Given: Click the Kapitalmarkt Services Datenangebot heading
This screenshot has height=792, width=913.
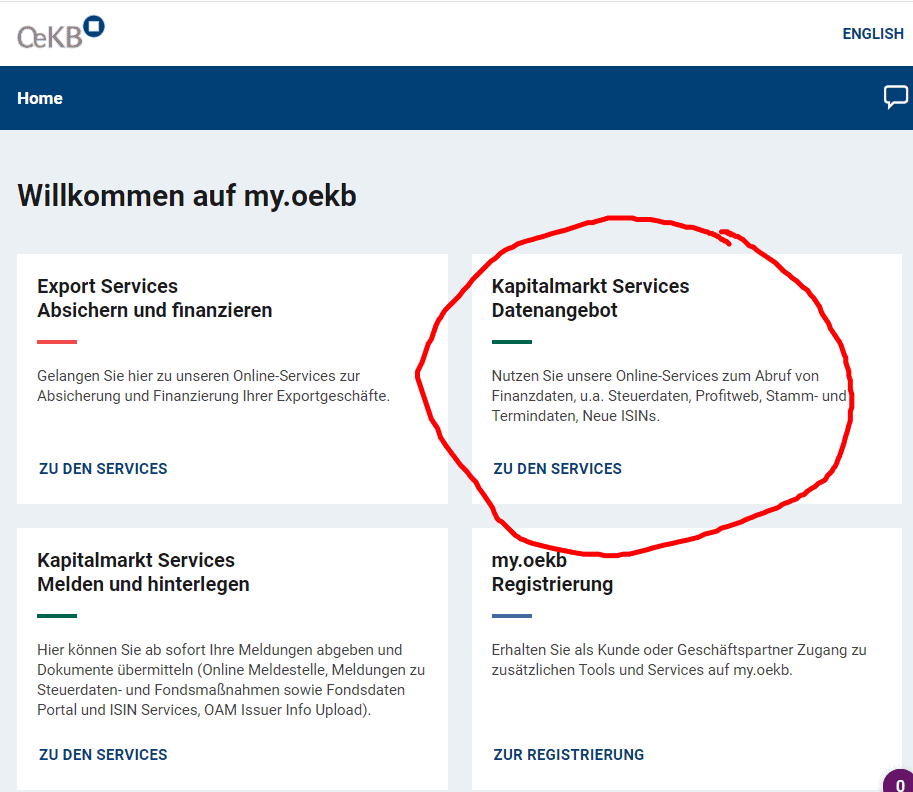Looking at the screenshot, I should (x=590, y=298).
